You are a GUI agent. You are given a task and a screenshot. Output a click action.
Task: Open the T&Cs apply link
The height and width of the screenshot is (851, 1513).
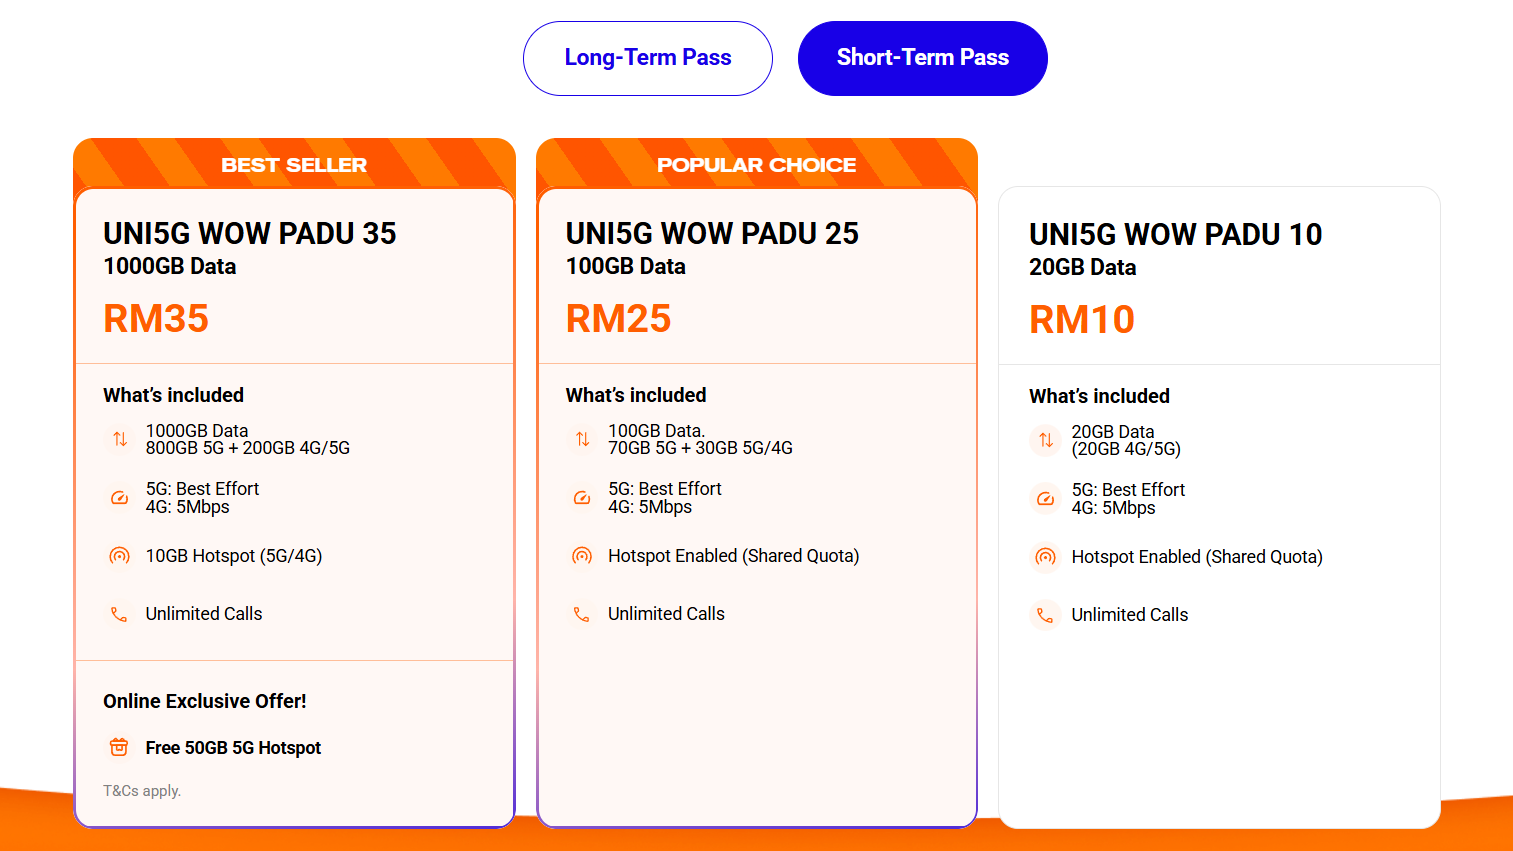pos(142,791)
